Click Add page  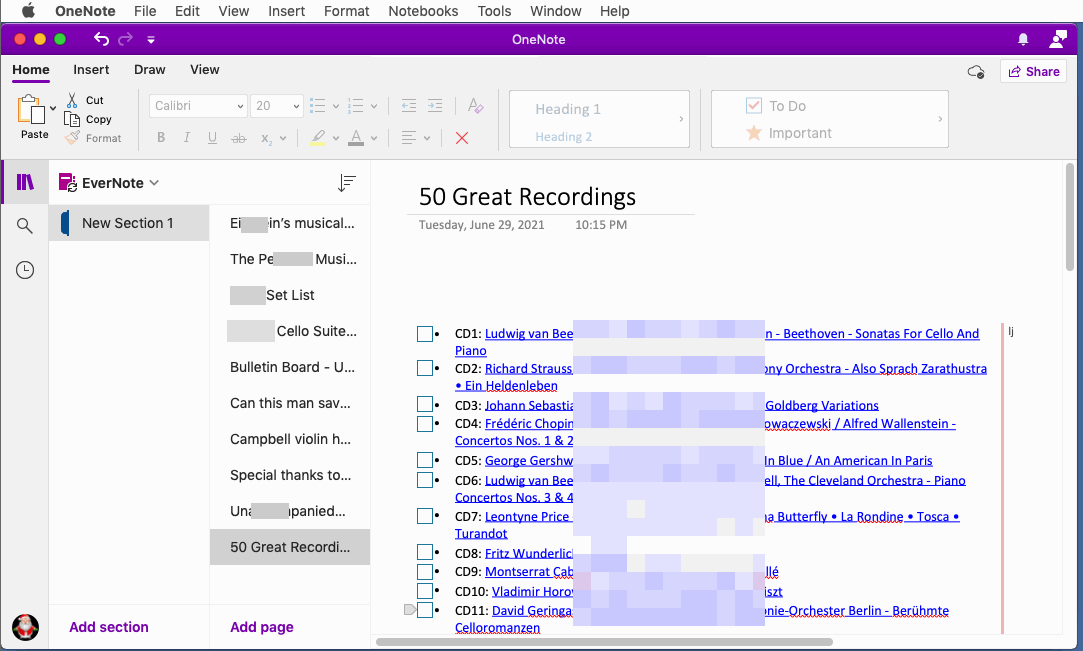[262, 627]
